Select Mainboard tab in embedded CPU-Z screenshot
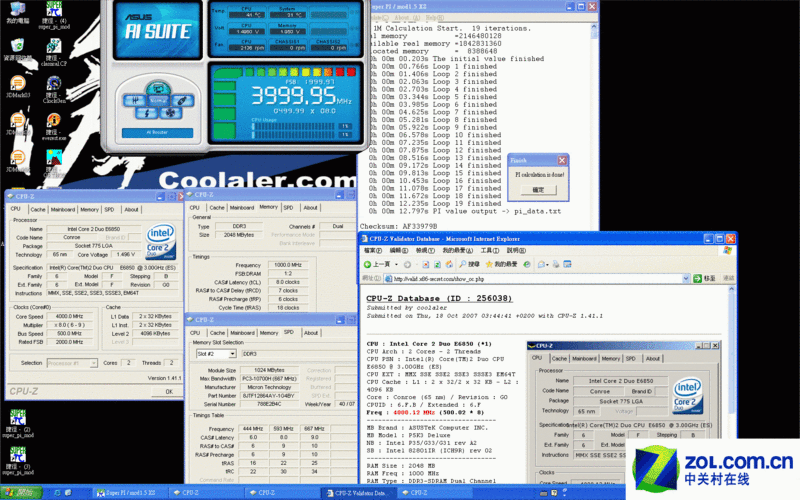This screenshot has height=500, width=800. (x=584, y=359)
